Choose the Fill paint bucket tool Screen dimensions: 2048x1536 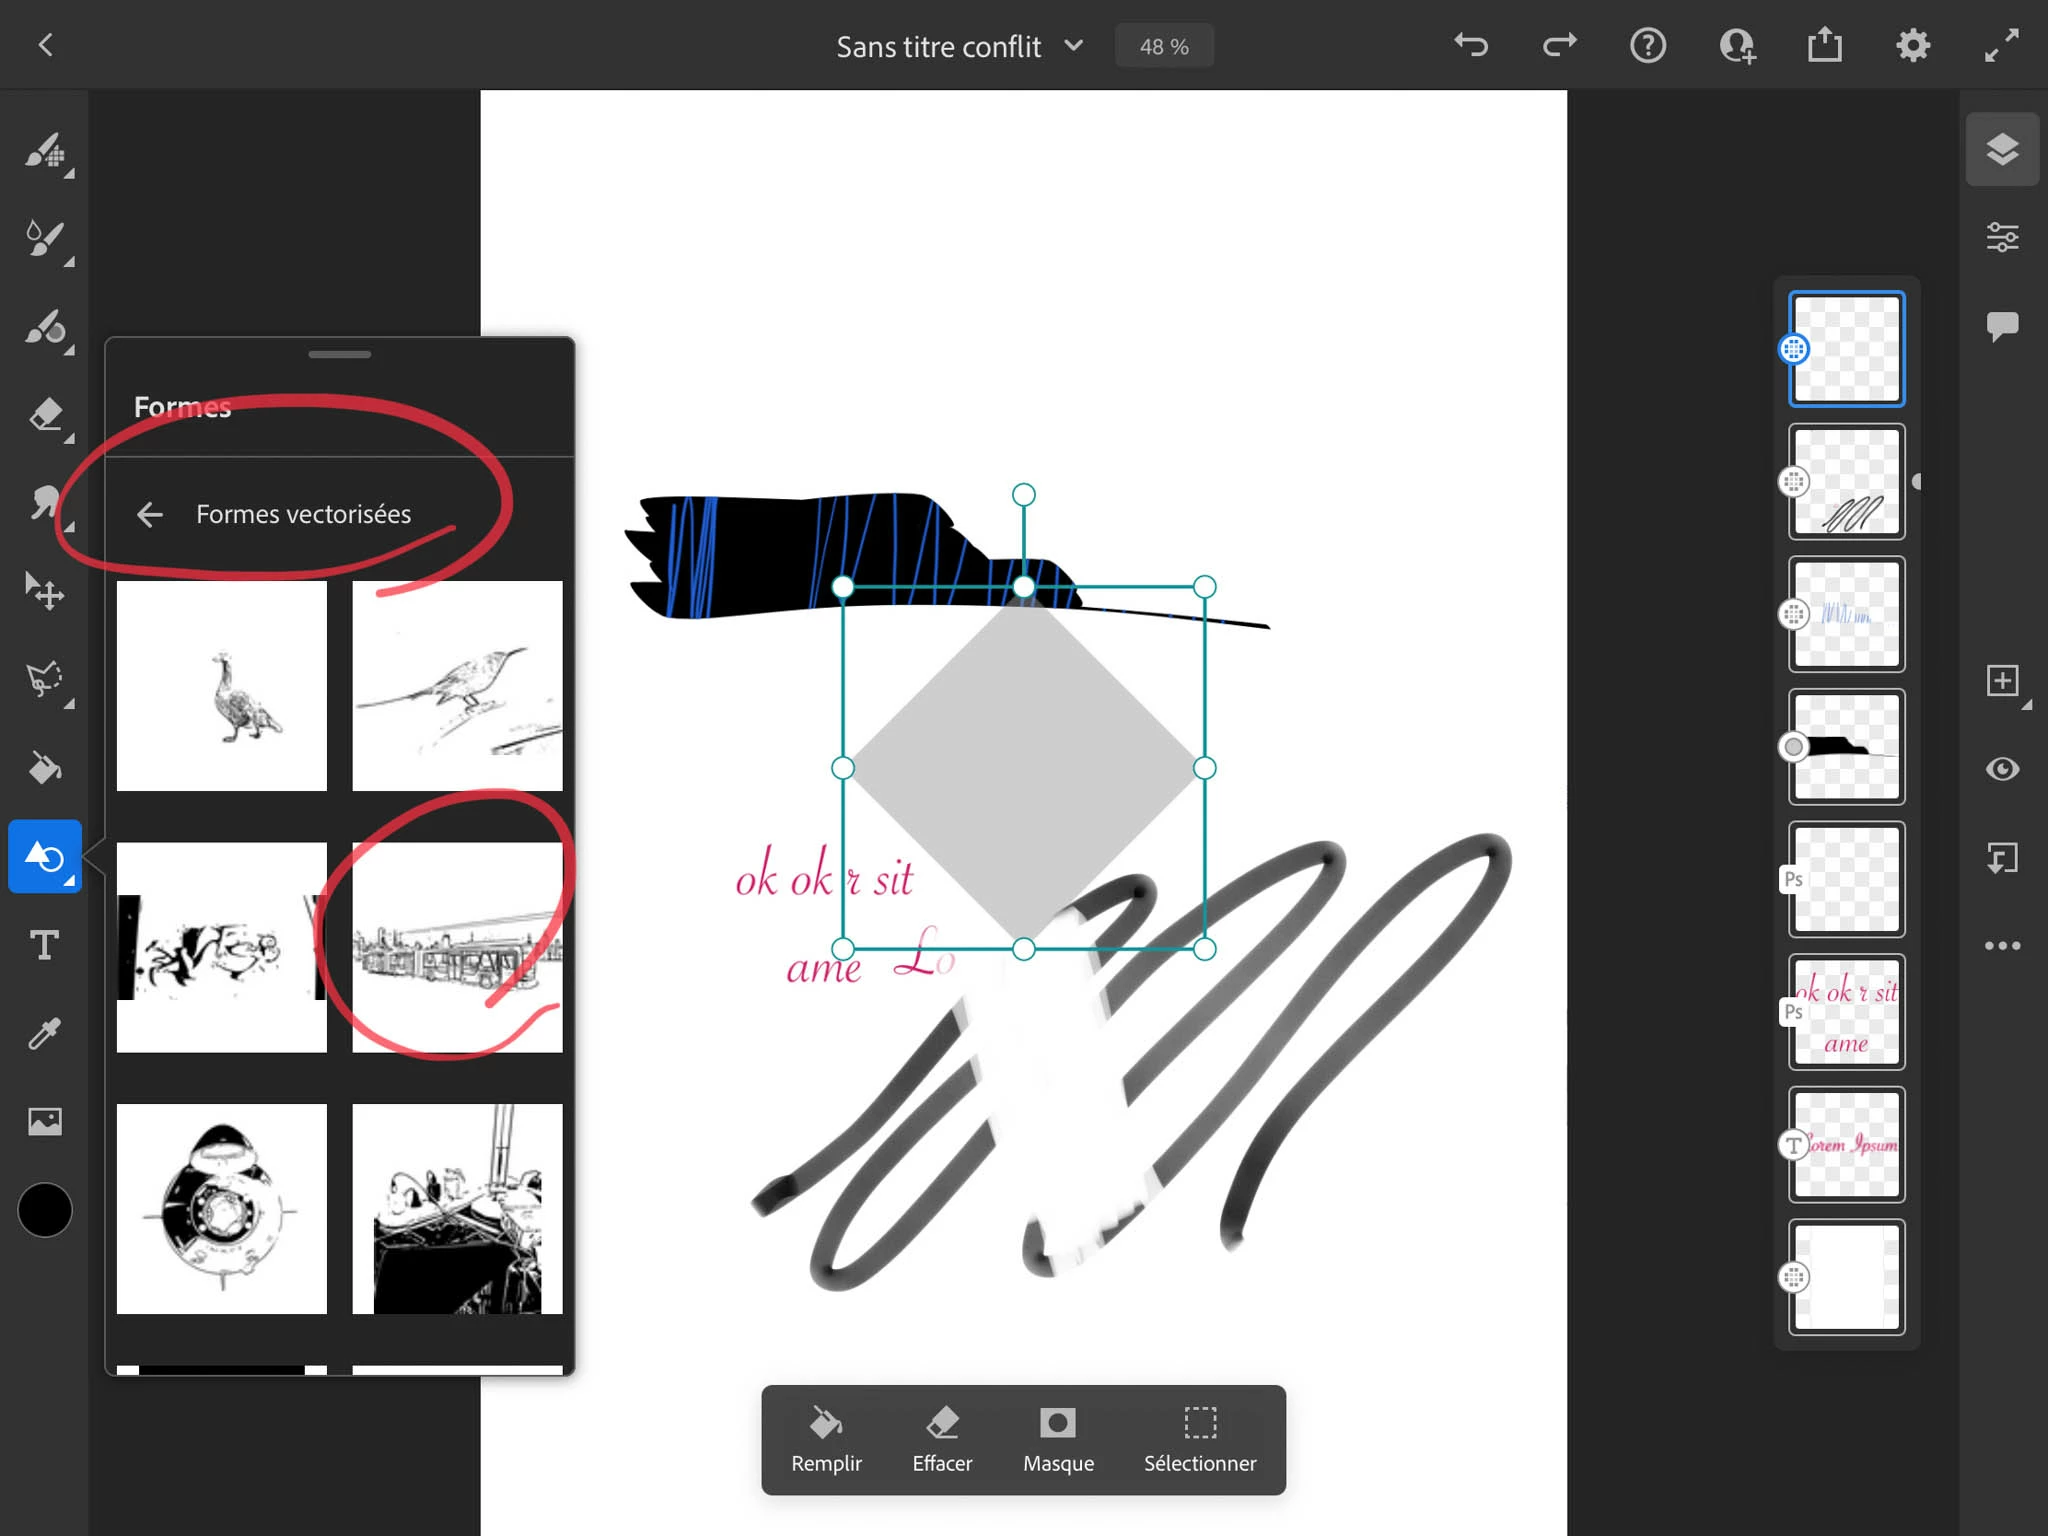(45, 767)
